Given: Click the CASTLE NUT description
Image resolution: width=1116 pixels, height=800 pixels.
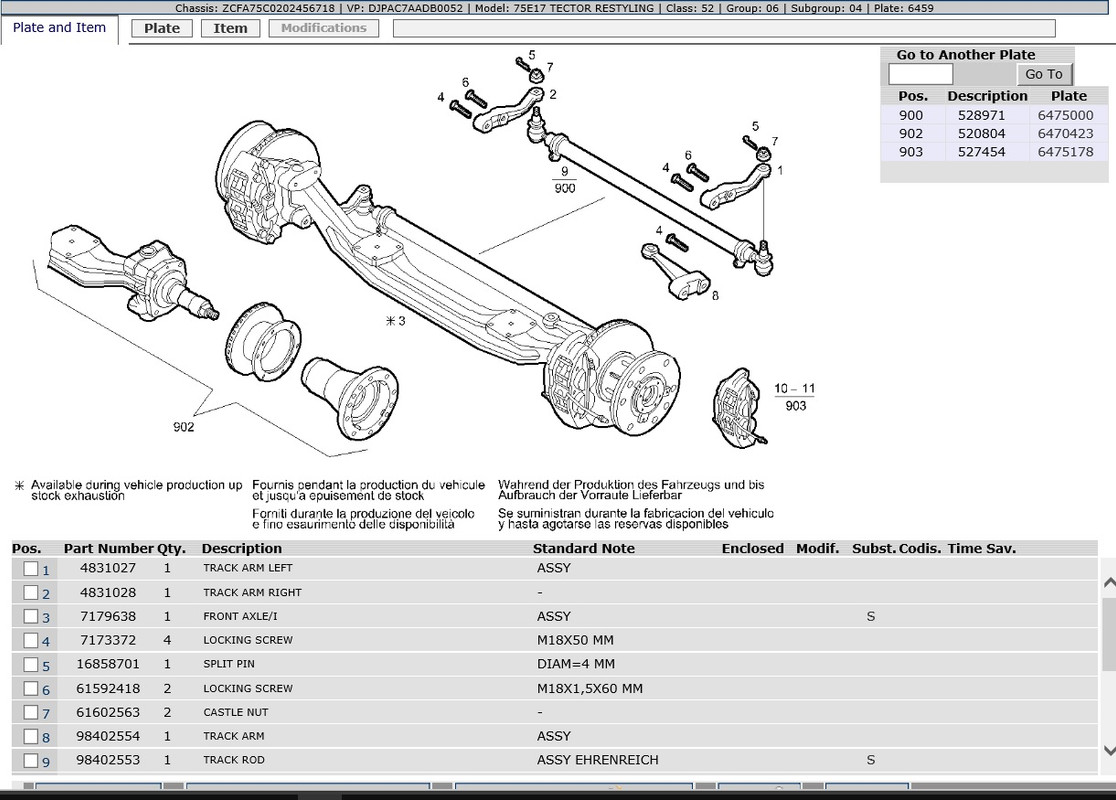Looking at the screenshot, I should coord(236,712).
